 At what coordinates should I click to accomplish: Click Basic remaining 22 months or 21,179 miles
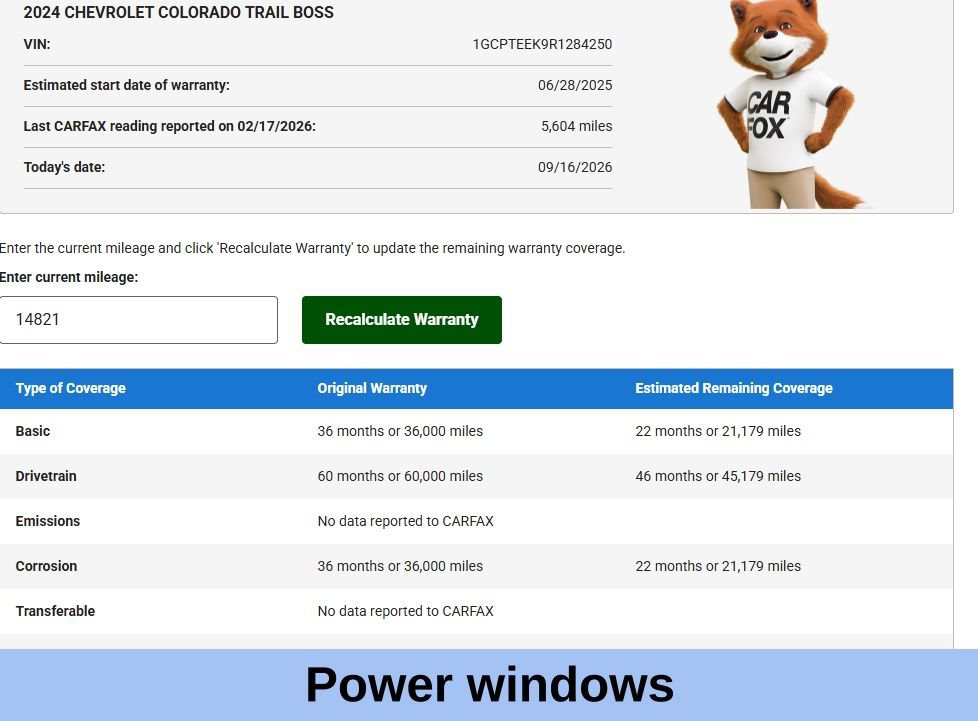tap(718, 431)
